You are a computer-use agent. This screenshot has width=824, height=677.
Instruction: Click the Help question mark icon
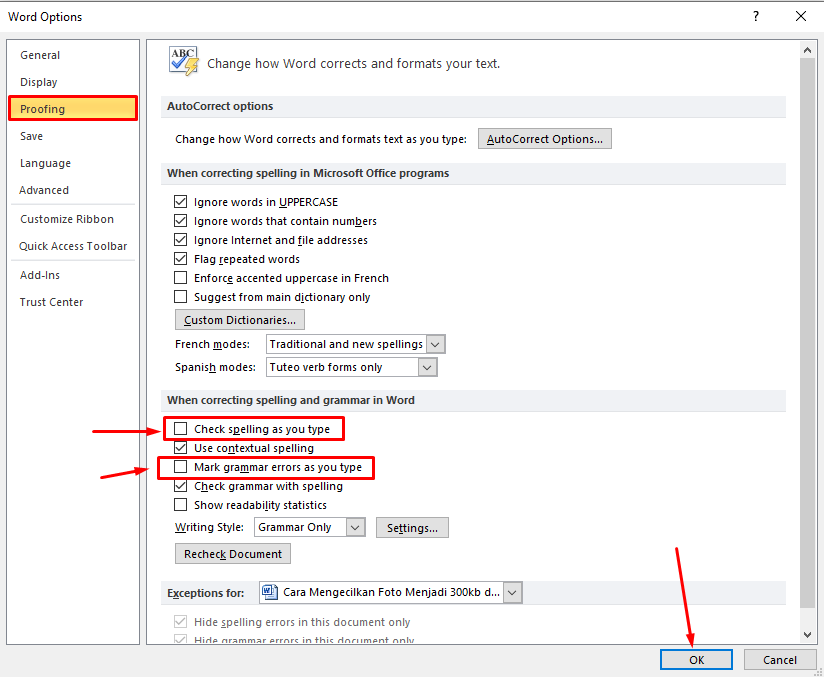[x=756, y=16]
